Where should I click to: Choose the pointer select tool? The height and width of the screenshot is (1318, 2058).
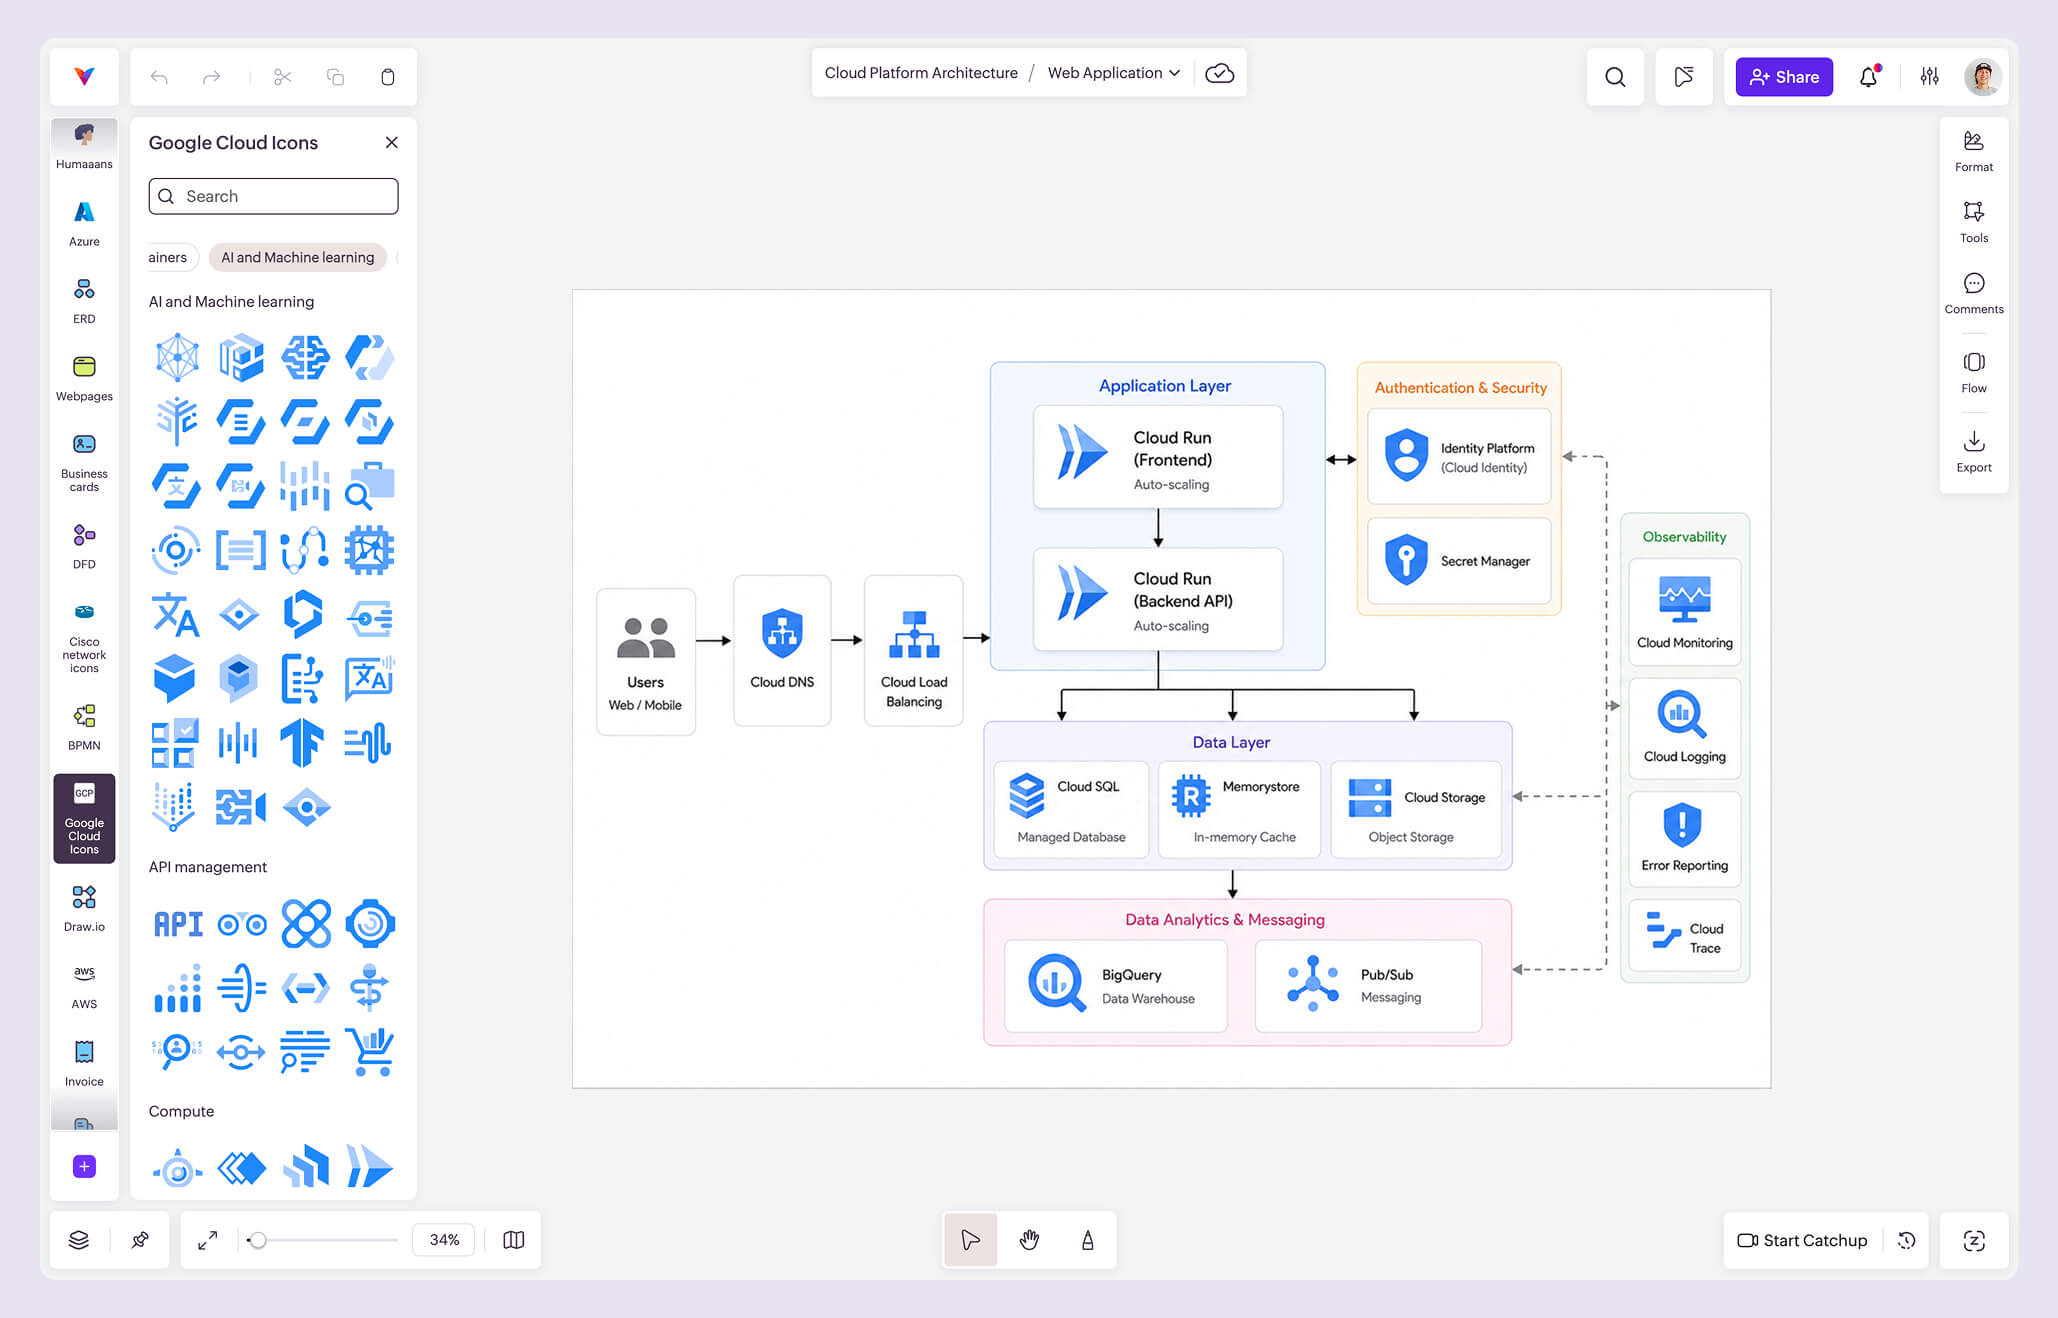971,1240
